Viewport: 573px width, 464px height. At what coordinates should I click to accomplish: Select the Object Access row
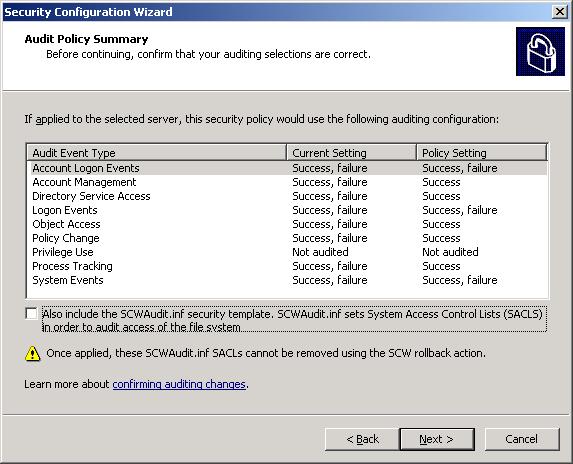point(287,224)
